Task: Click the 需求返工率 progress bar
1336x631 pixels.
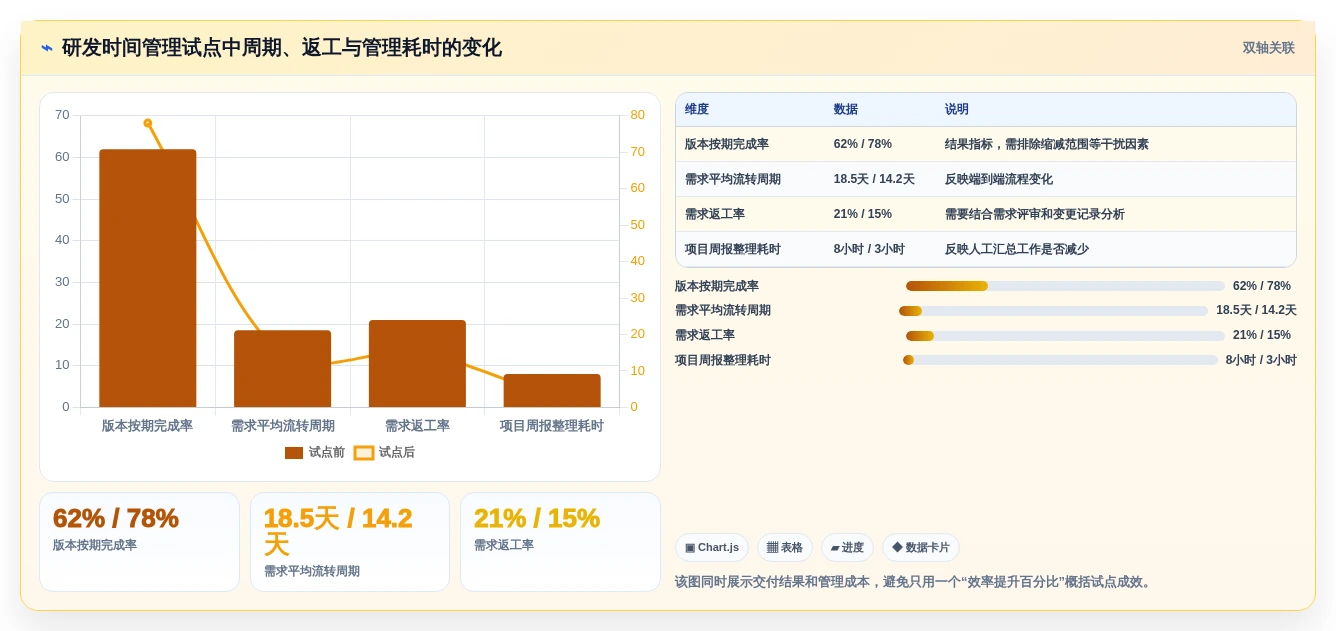Action: coord(1065,336)
